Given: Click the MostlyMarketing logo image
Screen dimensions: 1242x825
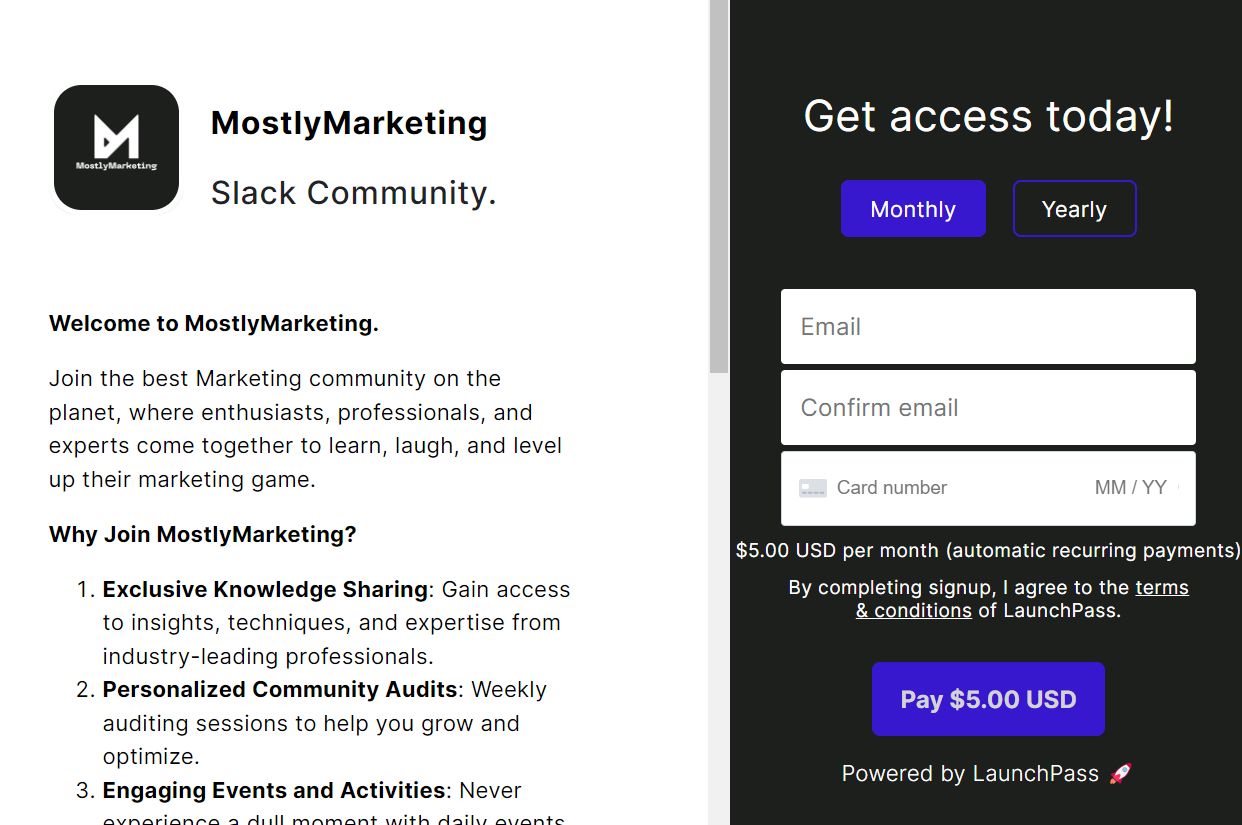Looking at the screenshot, I should click(x=116, y=147).
